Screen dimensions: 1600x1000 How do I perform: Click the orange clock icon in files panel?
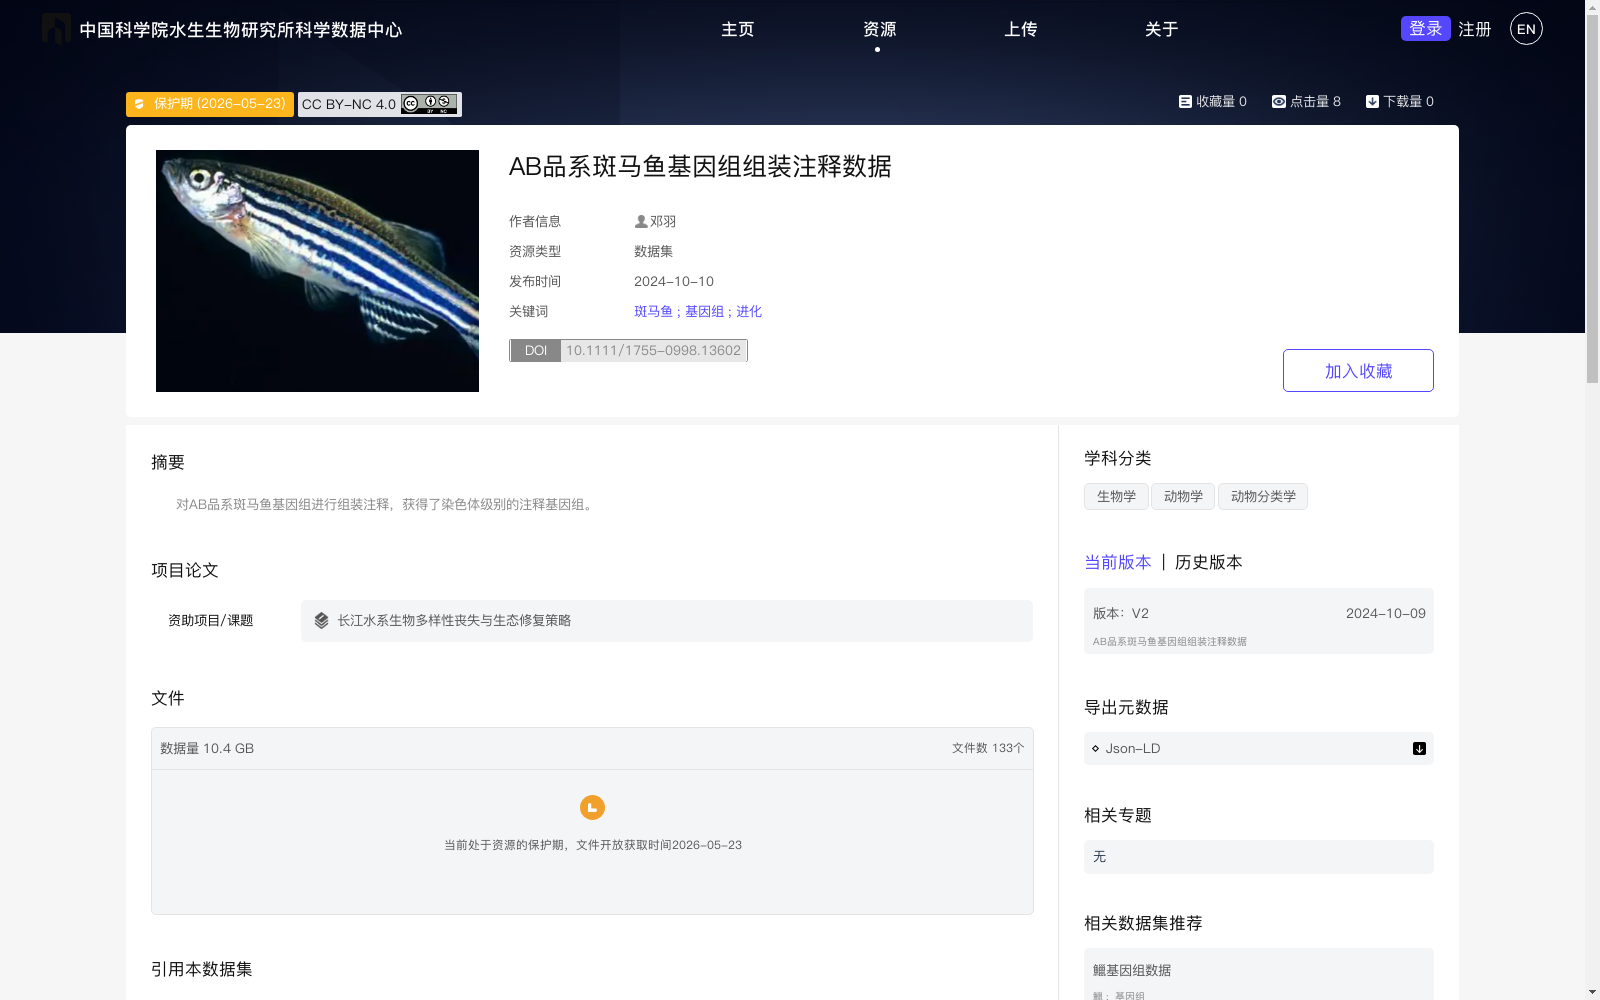click(x=592, y=807)
